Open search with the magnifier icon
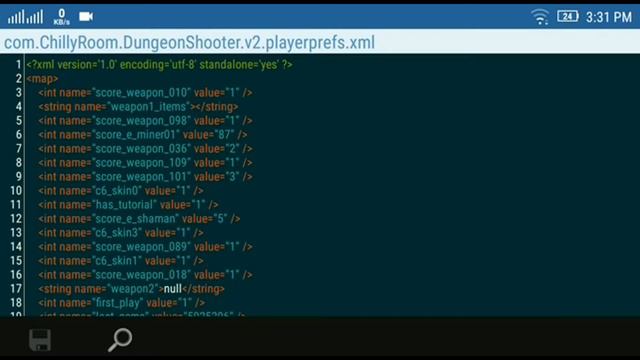The image size is (640, 360). pos(120,340)
